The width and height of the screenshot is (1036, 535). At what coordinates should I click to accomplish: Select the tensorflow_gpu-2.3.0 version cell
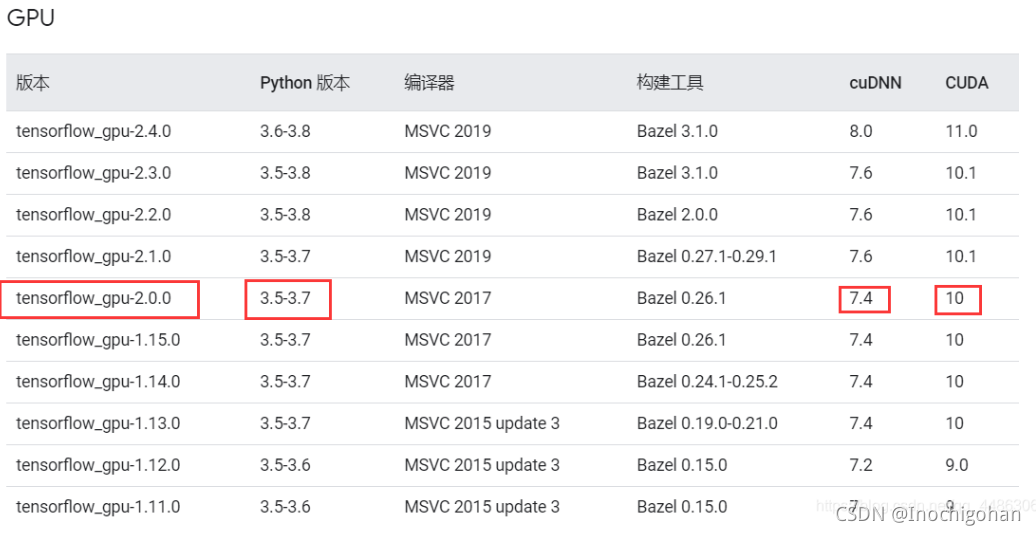click(x=93, y=173)
